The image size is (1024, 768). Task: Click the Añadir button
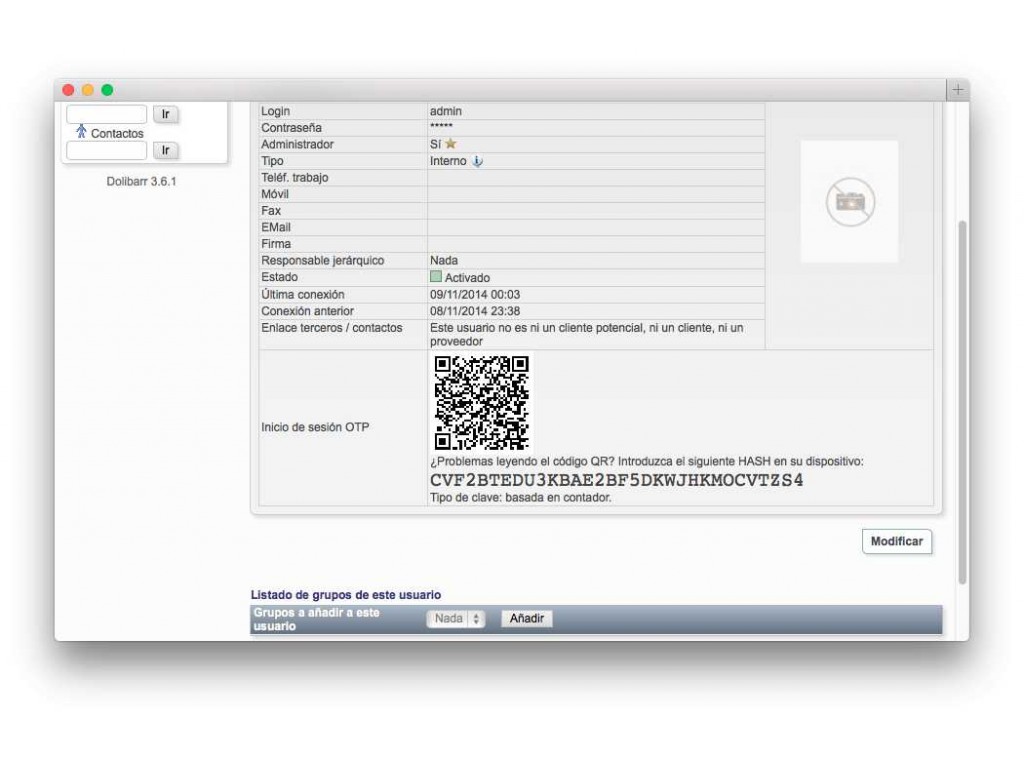coord(527,618)
